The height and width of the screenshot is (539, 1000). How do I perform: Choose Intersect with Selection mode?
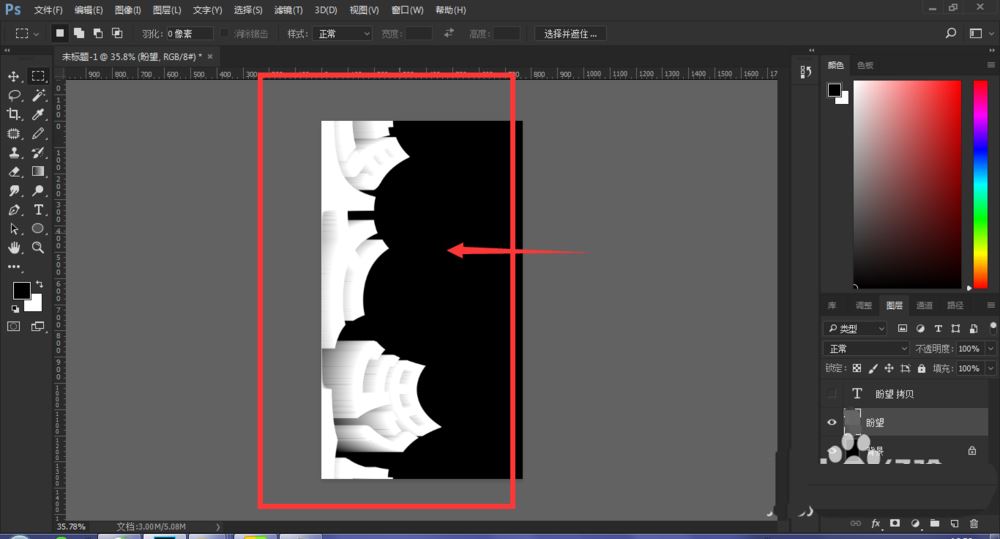point(117,33)
